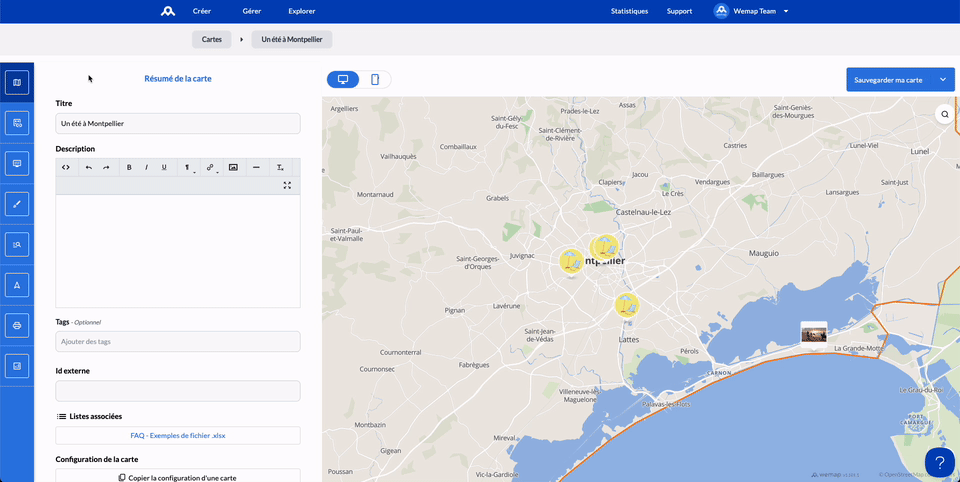Expand the description editor to fullscreen
This screenshot has height=482, width=960.
tap(287, 185)
